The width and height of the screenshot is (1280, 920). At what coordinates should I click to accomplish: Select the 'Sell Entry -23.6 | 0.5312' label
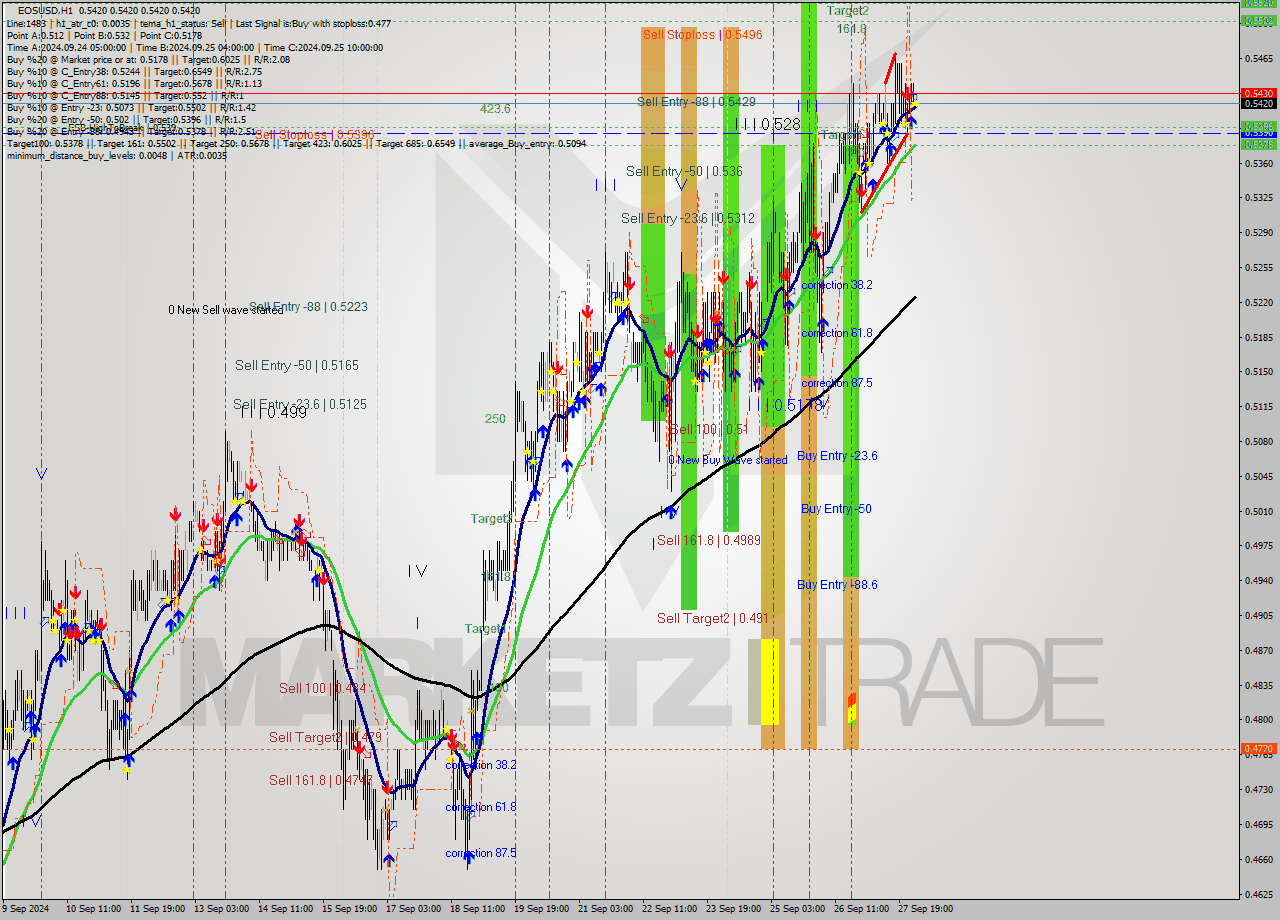click(688, 218)
